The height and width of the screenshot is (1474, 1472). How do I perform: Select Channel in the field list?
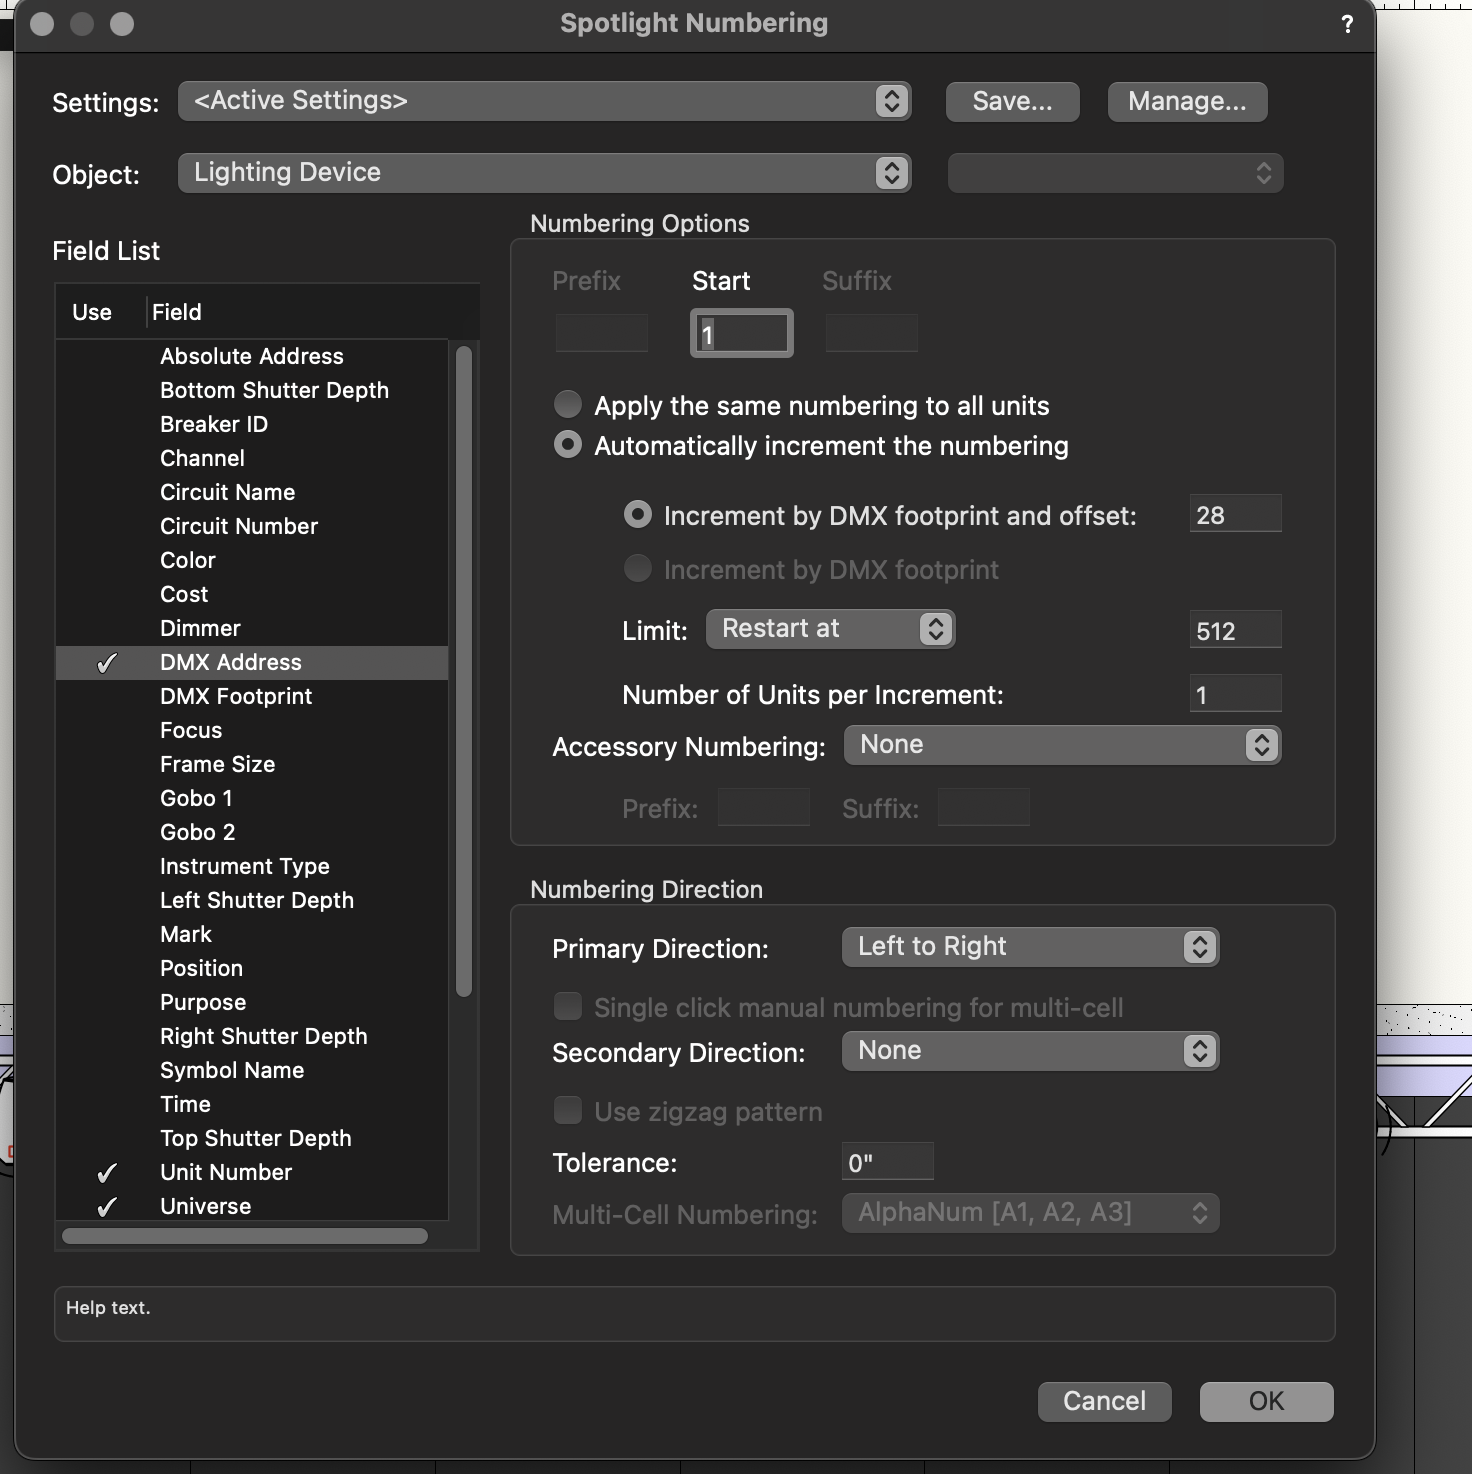point(202,458)
